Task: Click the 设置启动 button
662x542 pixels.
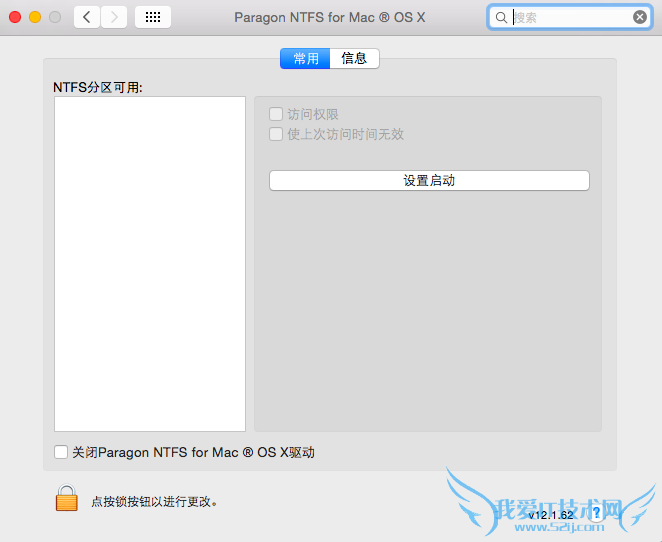Action: (x=429, y=181)
